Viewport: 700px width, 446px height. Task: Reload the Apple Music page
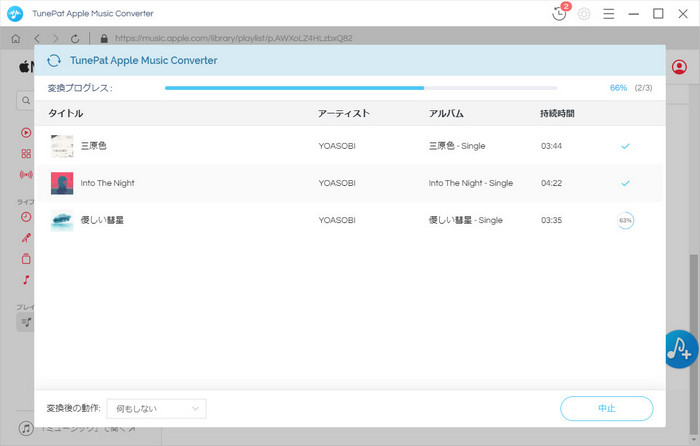coord(75,38)
